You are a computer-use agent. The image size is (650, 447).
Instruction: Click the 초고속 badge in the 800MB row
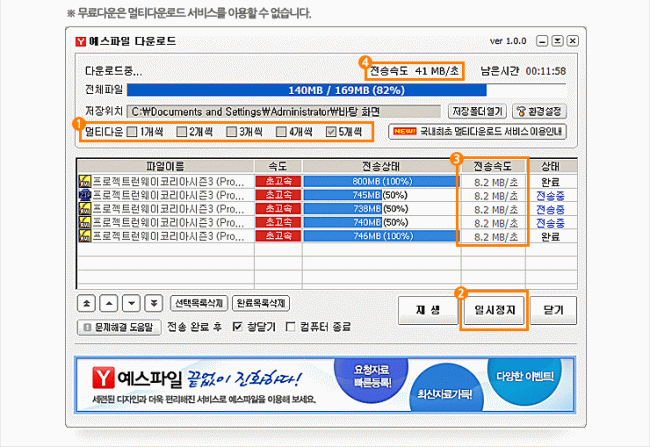point(278,181)
